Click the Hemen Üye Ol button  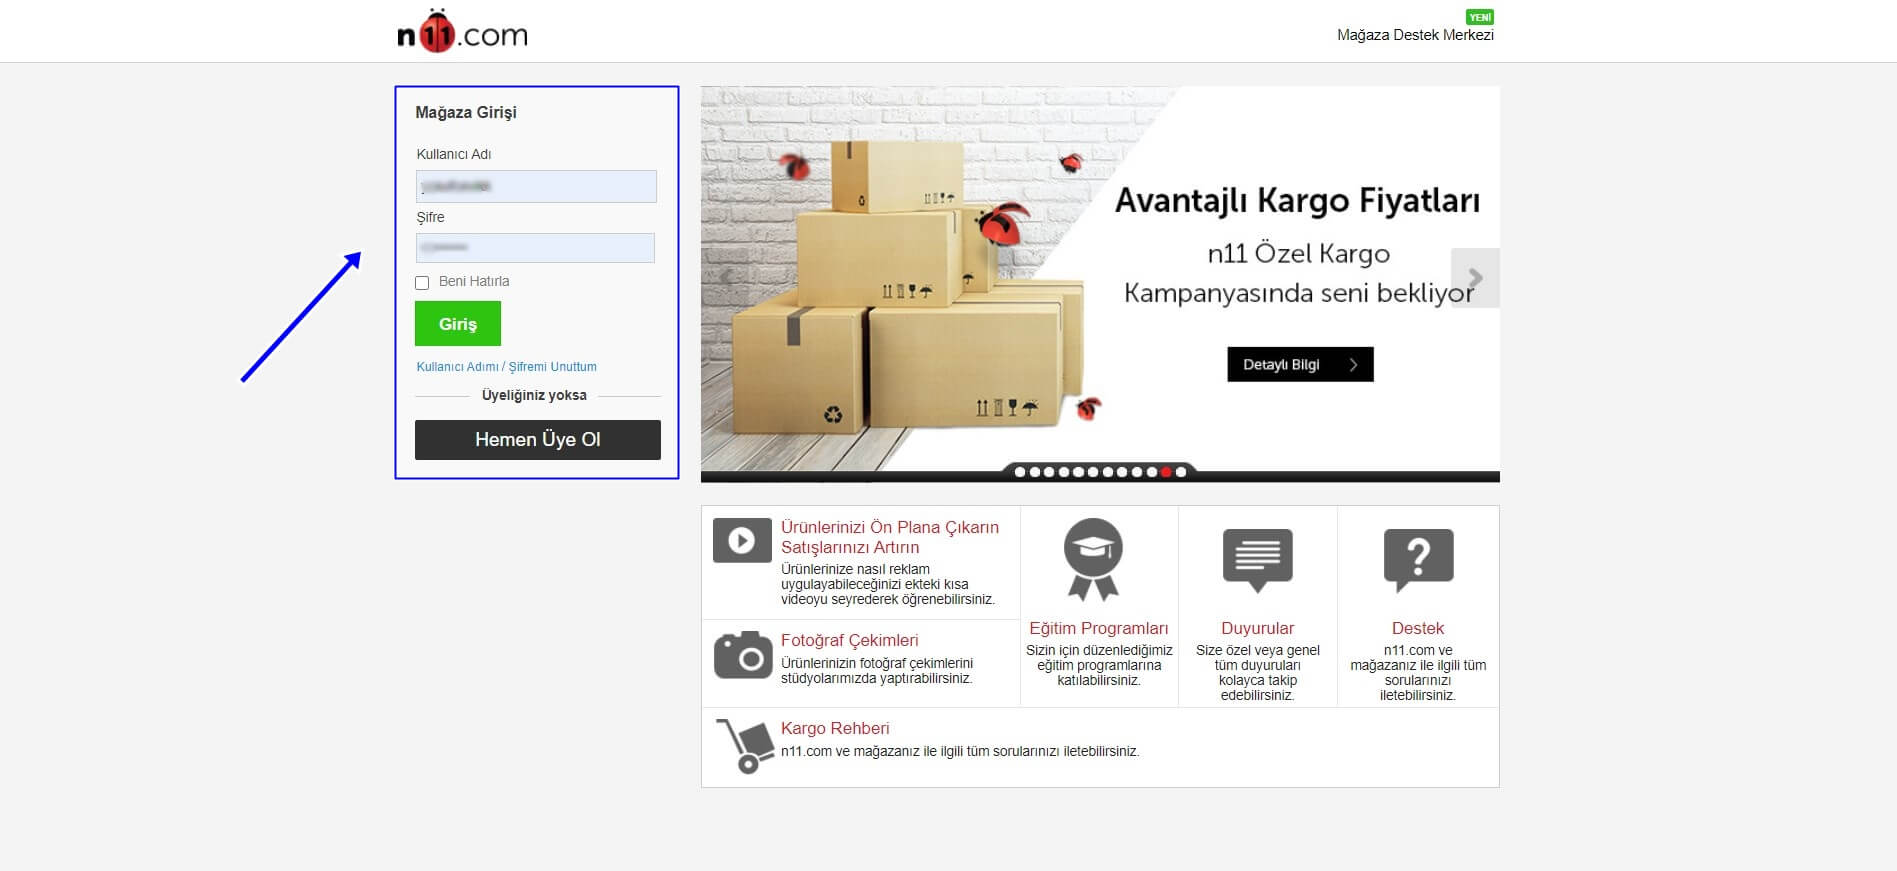[x=538, y=440]
